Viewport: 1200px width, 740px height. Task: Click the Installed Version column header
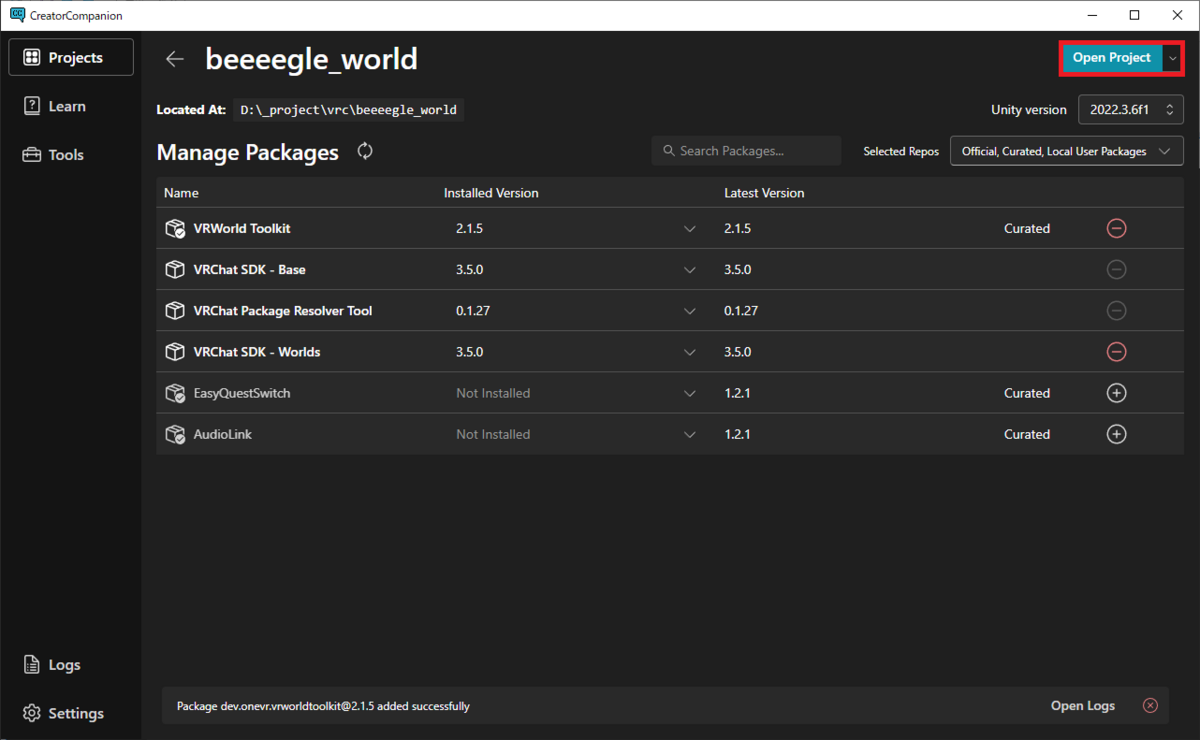coord(491,193)
